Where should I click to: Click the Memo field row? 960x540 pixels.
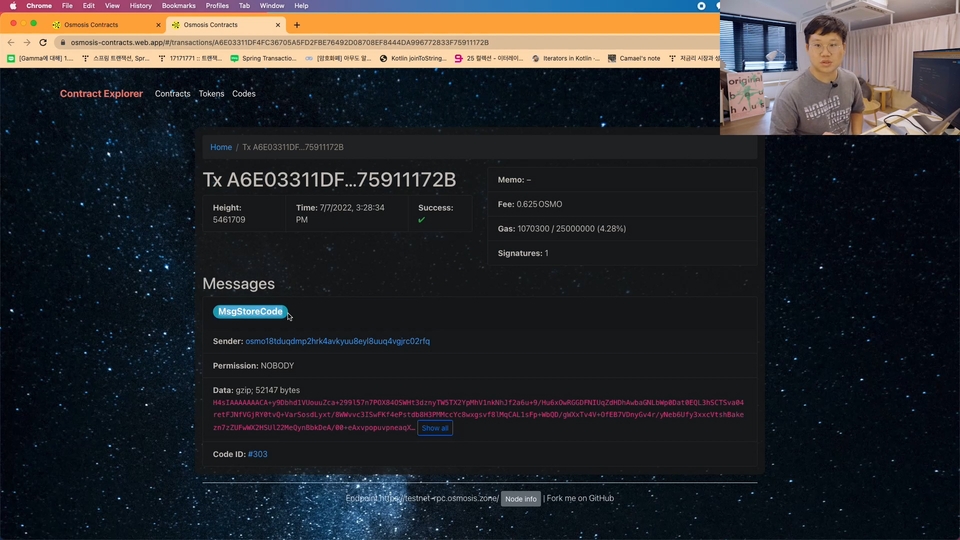(x=622, y=179)
